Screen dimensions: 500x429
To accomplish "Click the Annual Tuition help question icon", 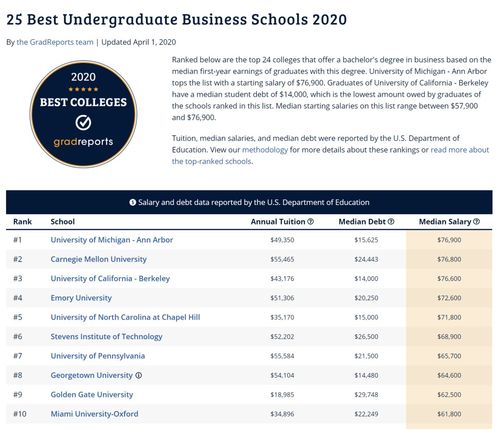I will pos(310,222).
